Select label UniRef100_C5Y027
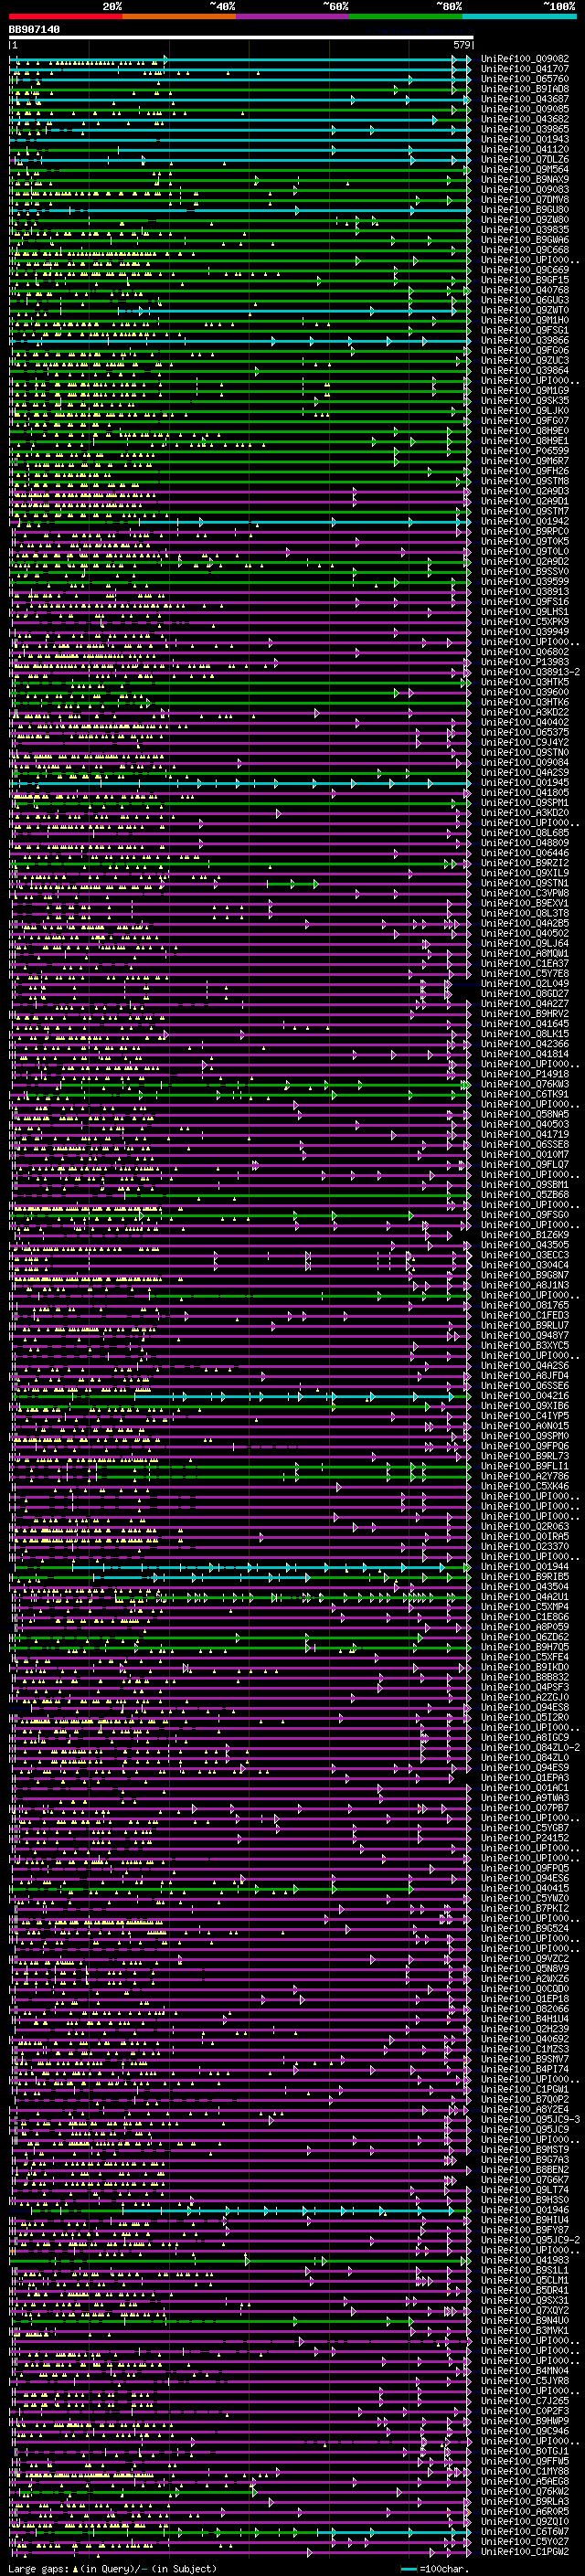 (x=525, y=2541)
